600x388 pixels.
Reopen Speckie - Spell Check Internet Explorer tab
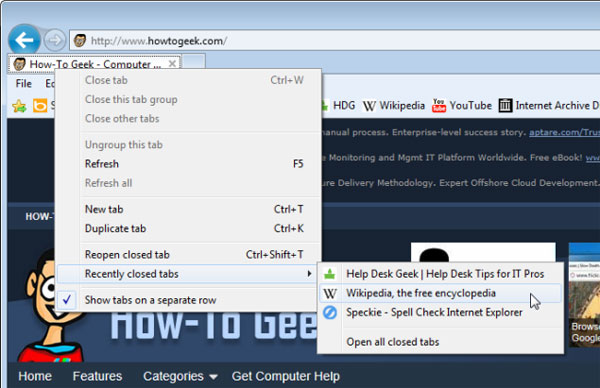click(441, 312)
